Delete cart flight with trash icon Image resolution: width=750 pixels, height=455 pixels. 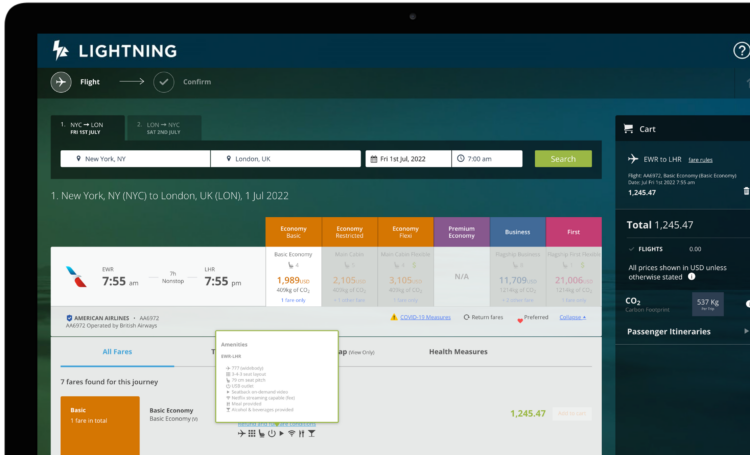tap(746, 191)
